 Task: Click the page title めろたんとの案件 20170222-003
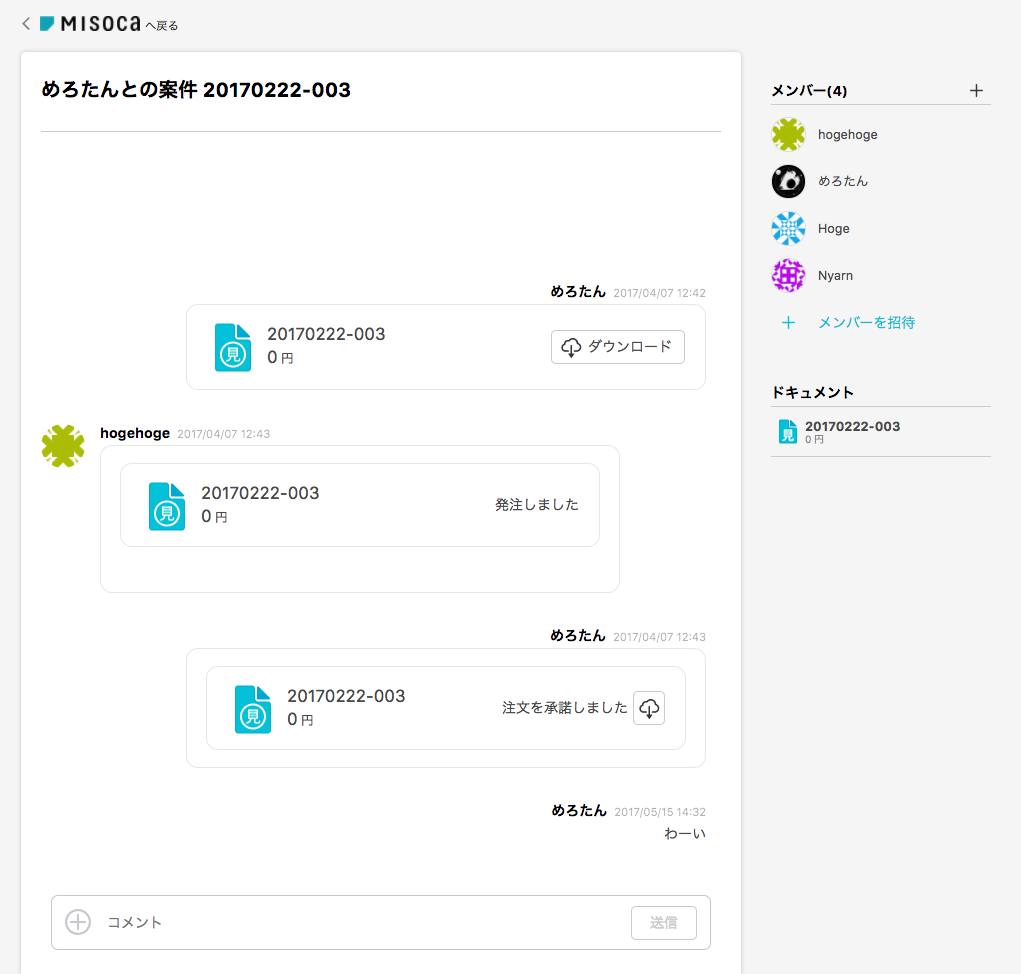point(196,90)
